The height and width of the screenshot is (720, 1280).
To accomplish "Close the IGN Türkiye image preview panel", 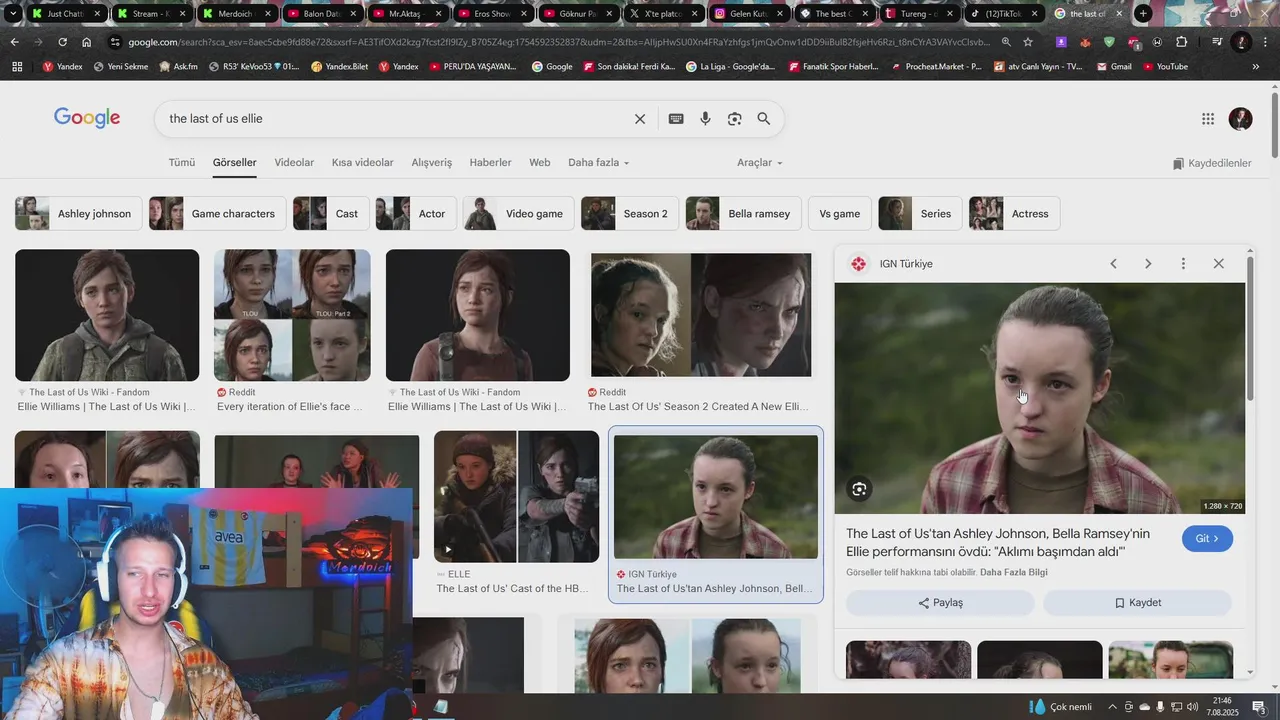I will click(x=1218, y=263).
